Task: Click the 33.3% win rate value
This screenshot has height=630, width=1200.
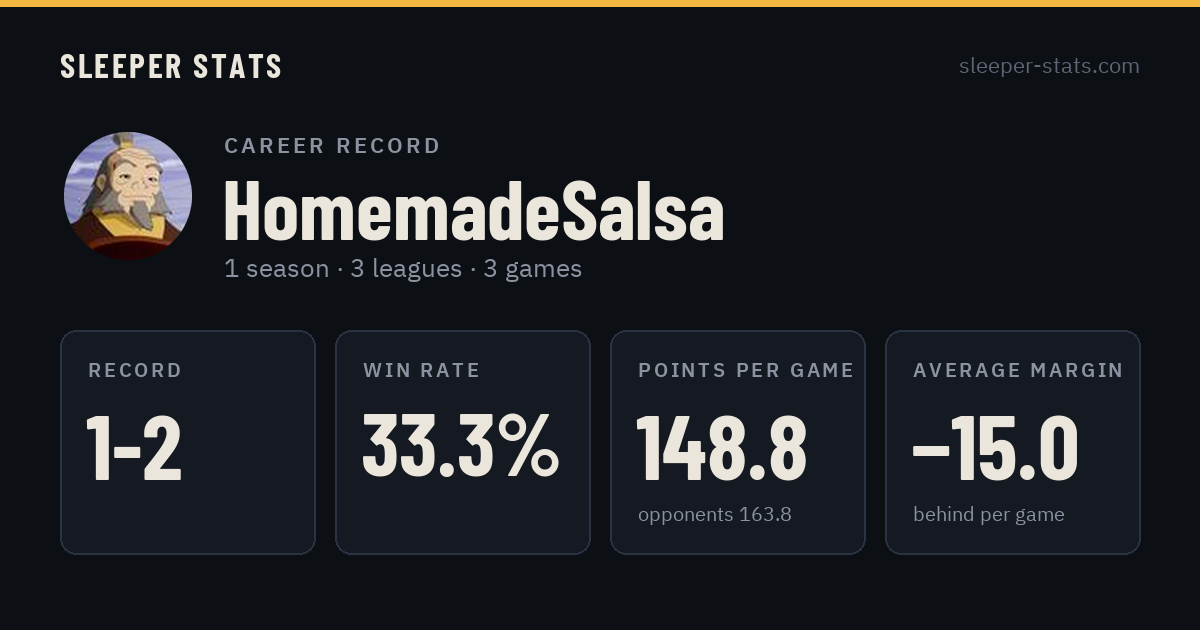Action: pos(460,447)
